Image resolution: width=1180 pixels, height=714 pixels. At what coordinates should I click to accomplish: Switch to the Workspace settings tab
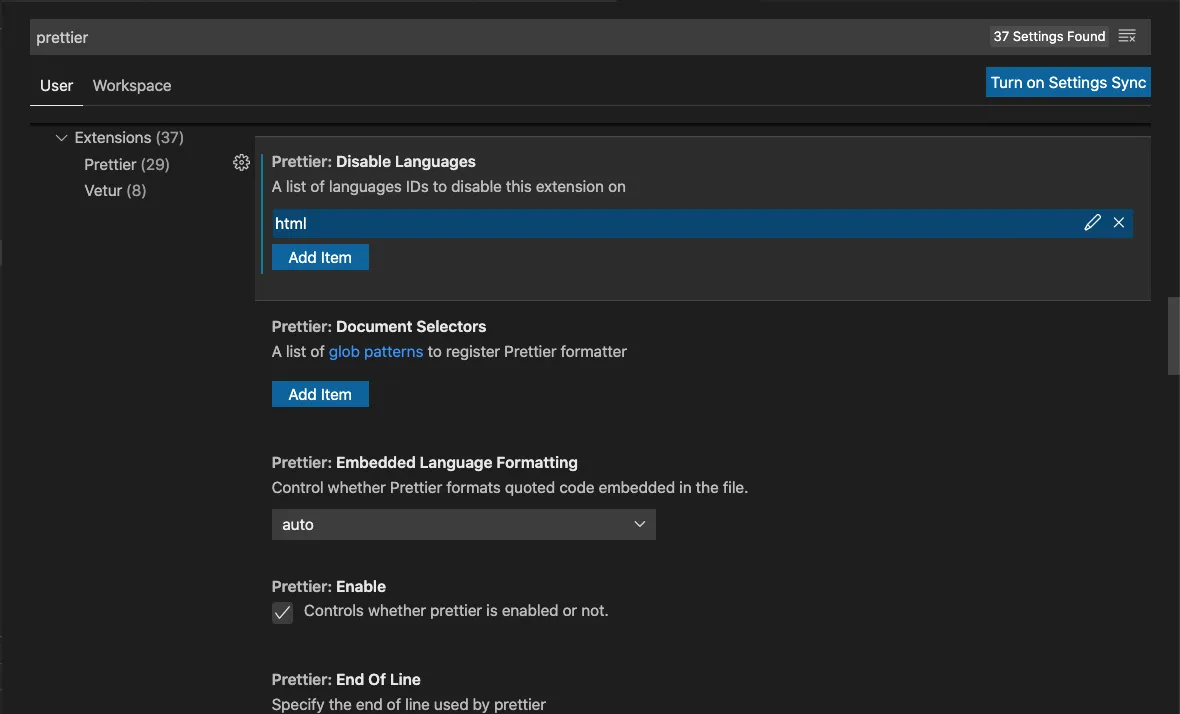click(x=132, y=86)
